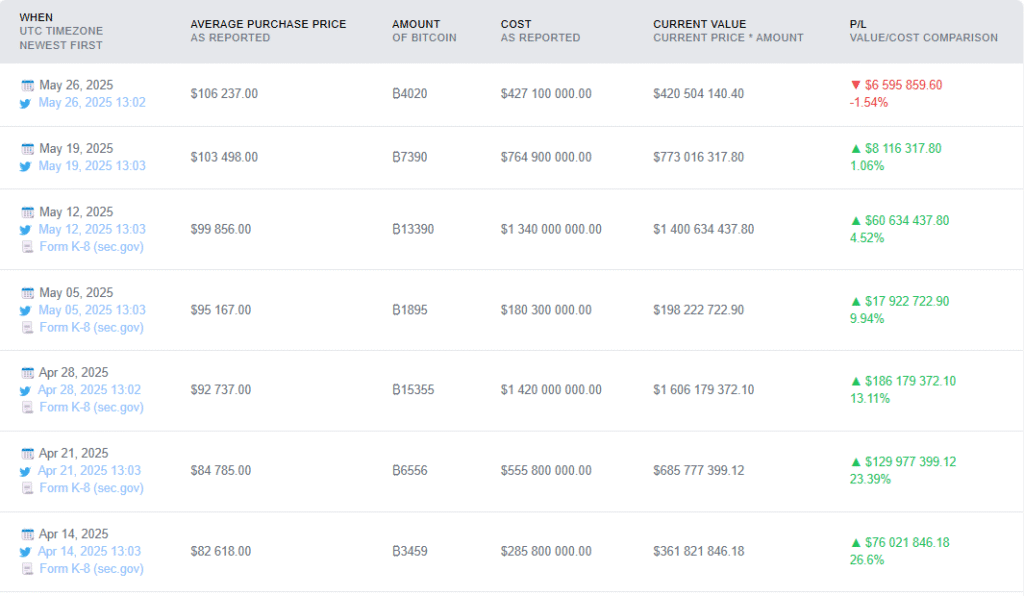
Task: Click the calendar icon beside Apr 14, 2025
Action: point(27,535)
